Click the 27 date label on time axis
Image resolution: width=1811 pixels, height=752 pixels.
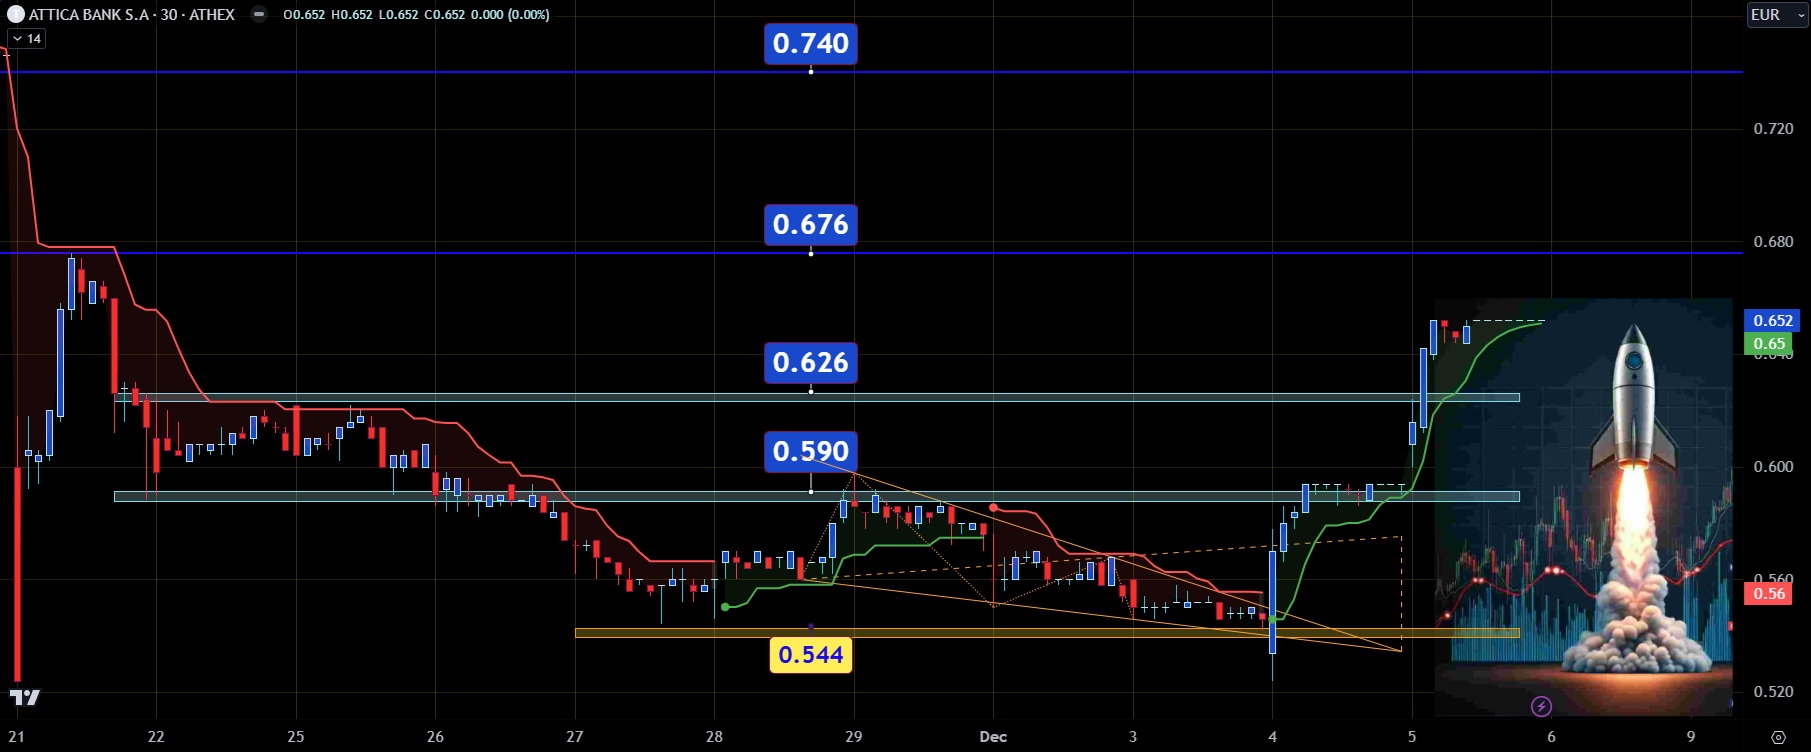coord(574,737)
